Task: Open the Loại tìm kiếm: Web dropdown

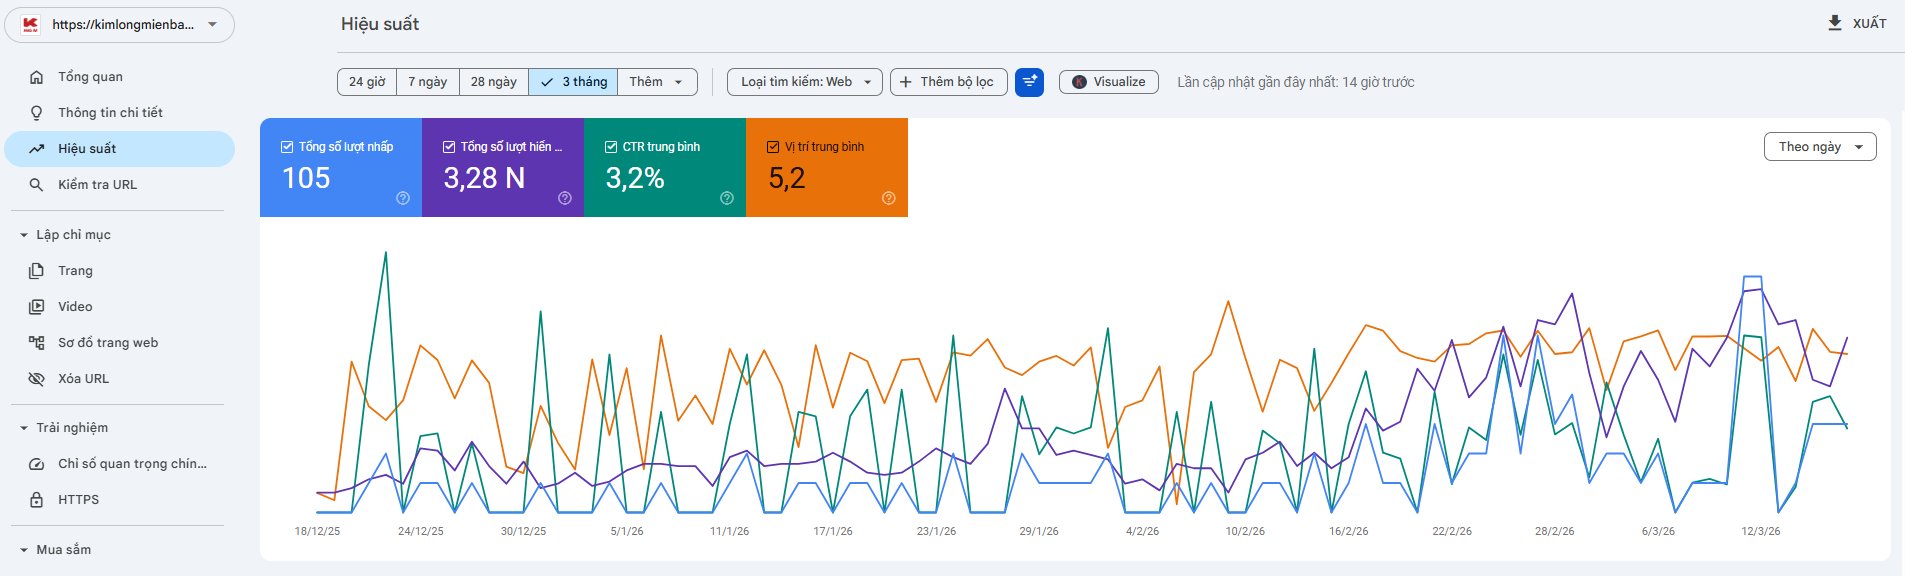Action: (805, 82)
